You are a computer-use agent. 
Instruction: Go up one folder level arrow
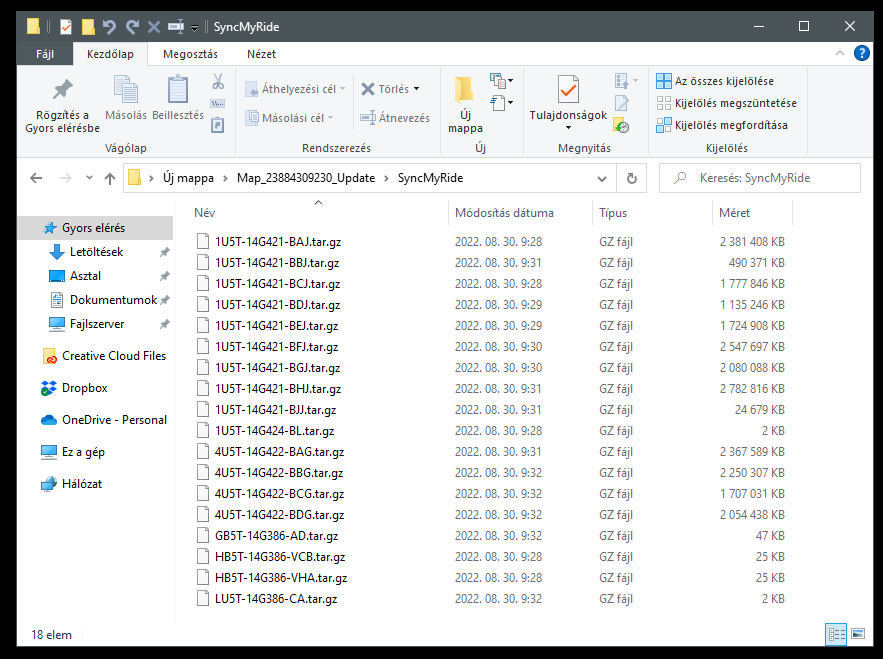tap(110, 179)
